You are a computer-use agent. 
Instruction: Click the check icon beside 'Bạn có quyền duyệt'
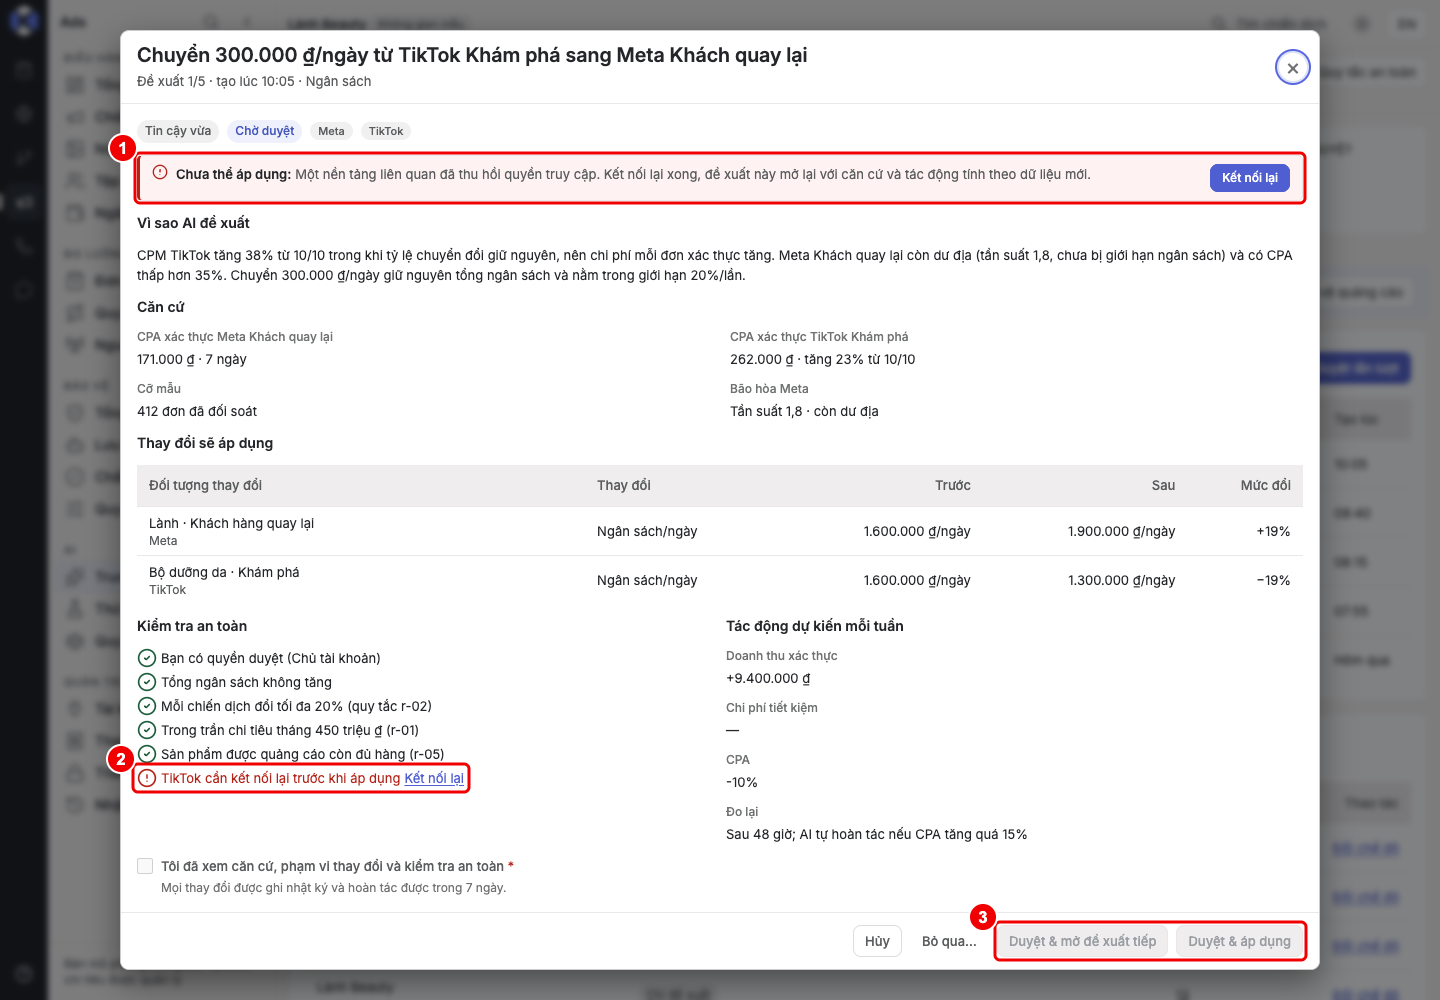[x=147, y=658]
